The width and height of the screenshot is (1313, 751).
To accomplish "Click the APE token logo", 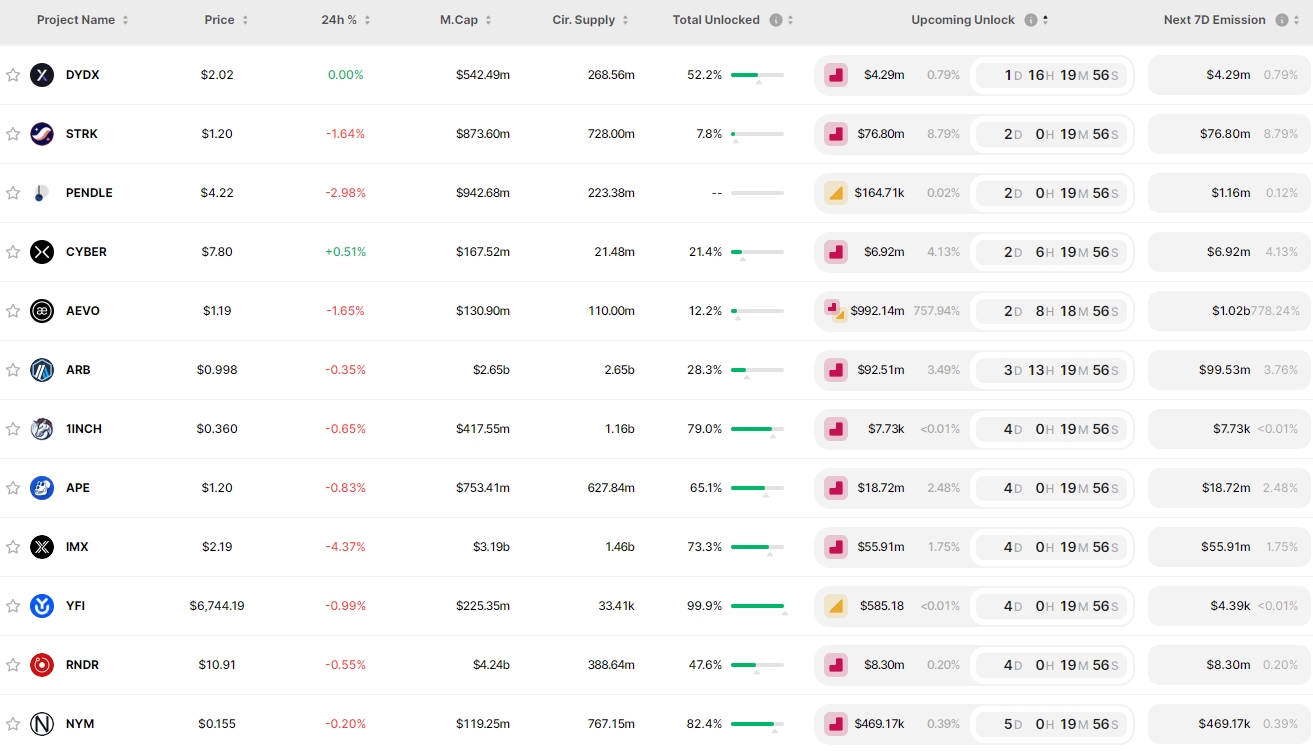I will tap(42, 488).
